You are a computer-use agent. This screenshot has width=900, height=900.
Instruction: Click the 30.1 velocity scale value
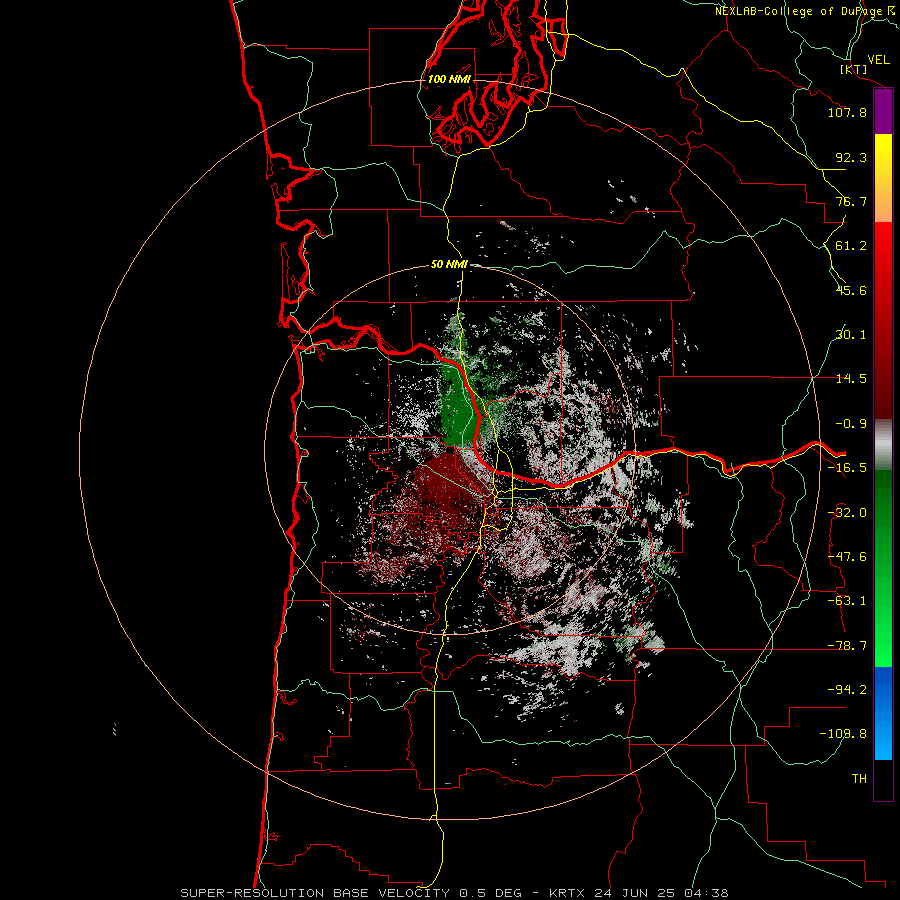click(x=851, y=335)
